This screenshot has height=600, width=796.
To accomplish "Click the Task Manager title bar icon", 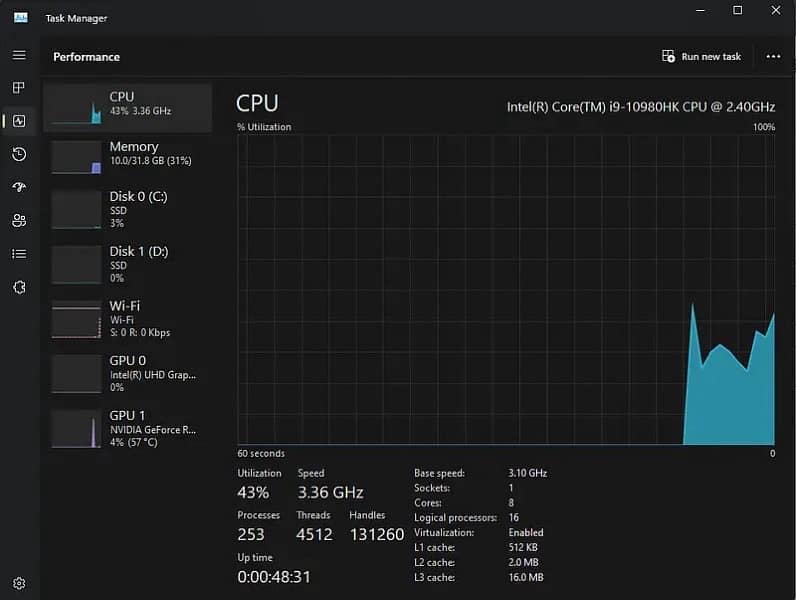I will tap(20, 18).
